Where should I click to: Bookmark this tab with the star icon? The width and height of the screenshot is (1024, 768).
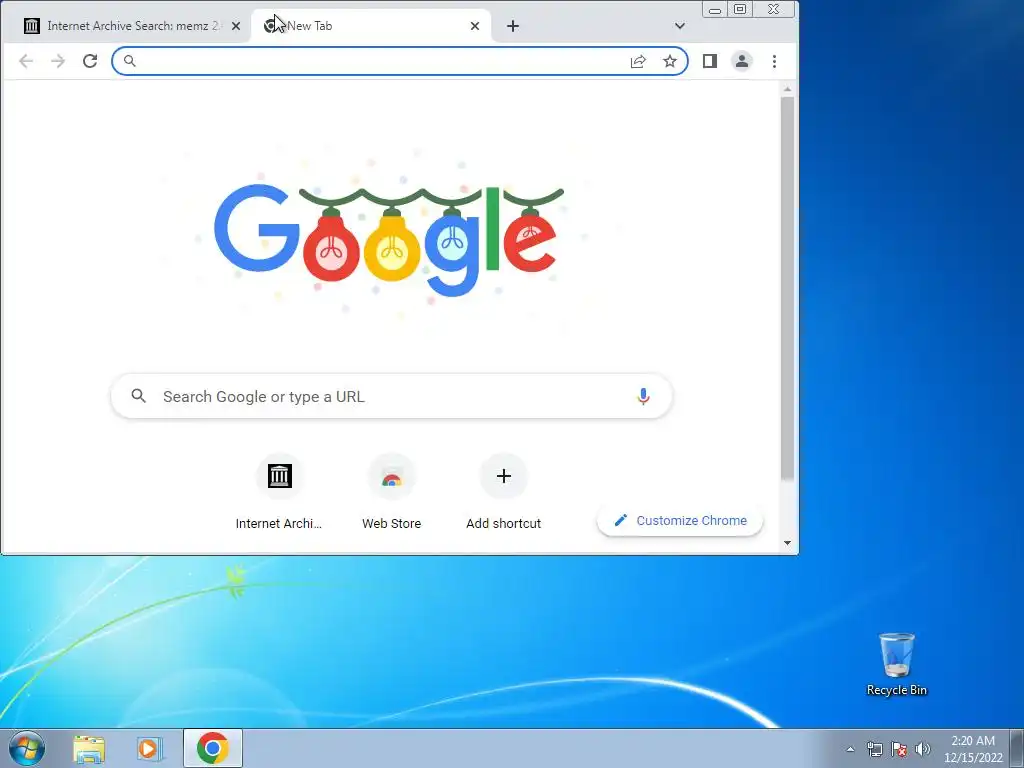pyautogui.click(x=670, y=61)
